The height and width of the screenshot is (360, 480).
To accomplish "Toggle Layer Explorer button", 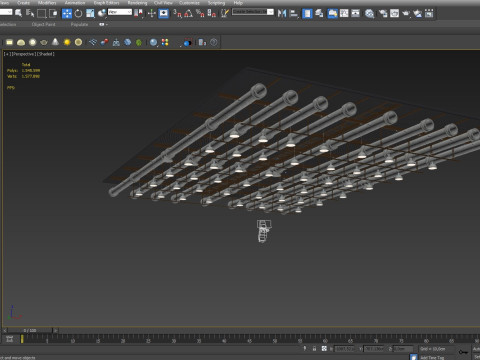I will coord(319,13).
